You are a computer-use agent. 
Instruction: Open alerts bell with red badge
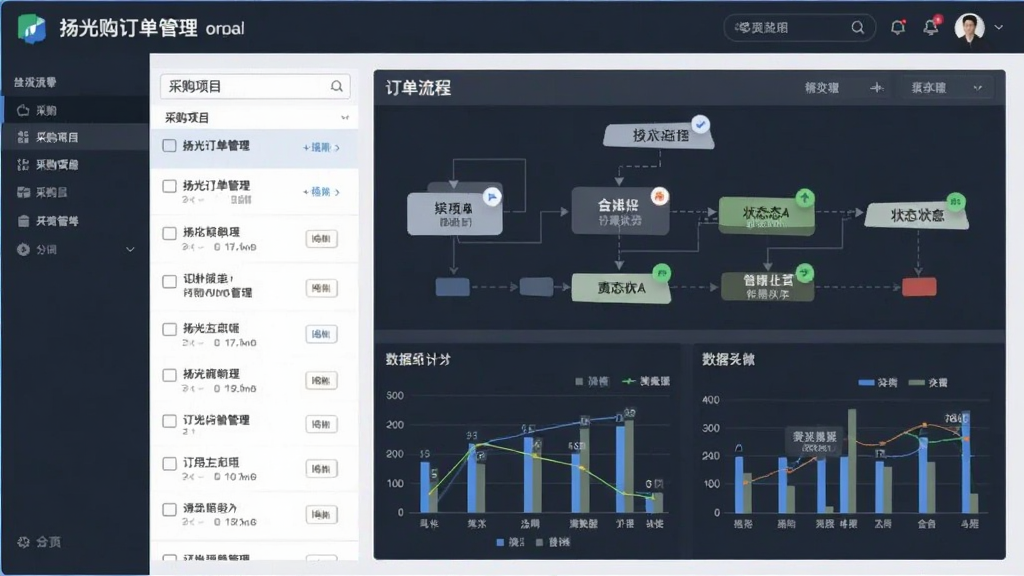[x=931, y=26]
